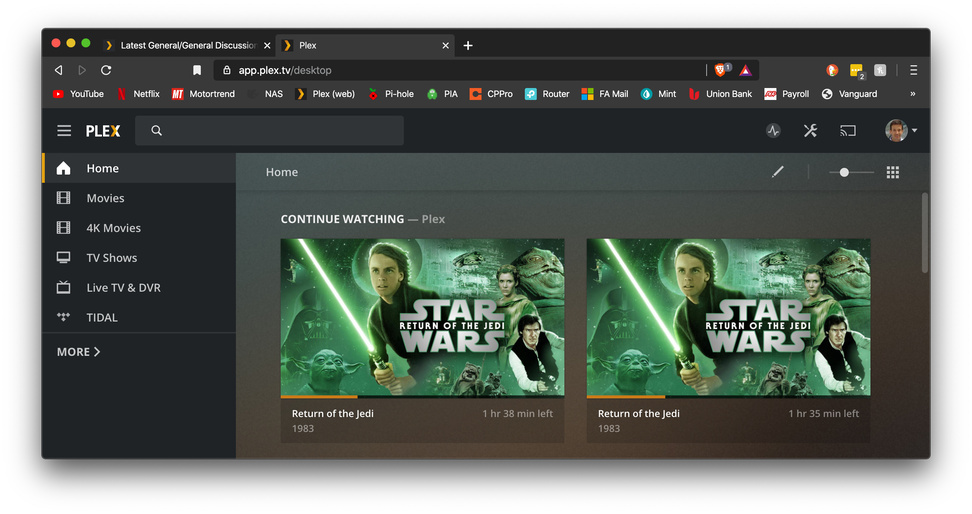This screenshot has width=972, height=514.
Task: Open PIA bookmark
Action: pos(442,94)
